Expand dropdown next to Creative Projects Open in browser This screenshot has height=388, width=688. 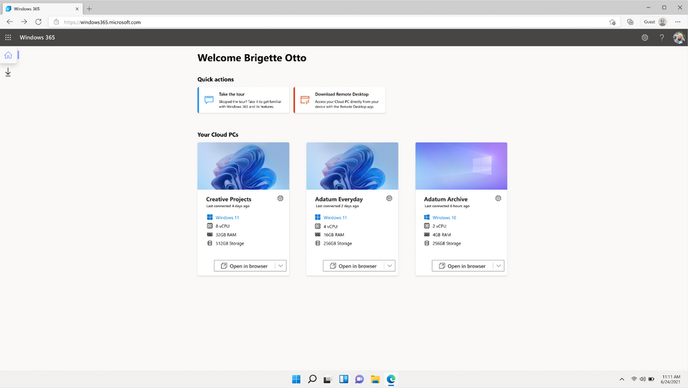coord(281,266)
